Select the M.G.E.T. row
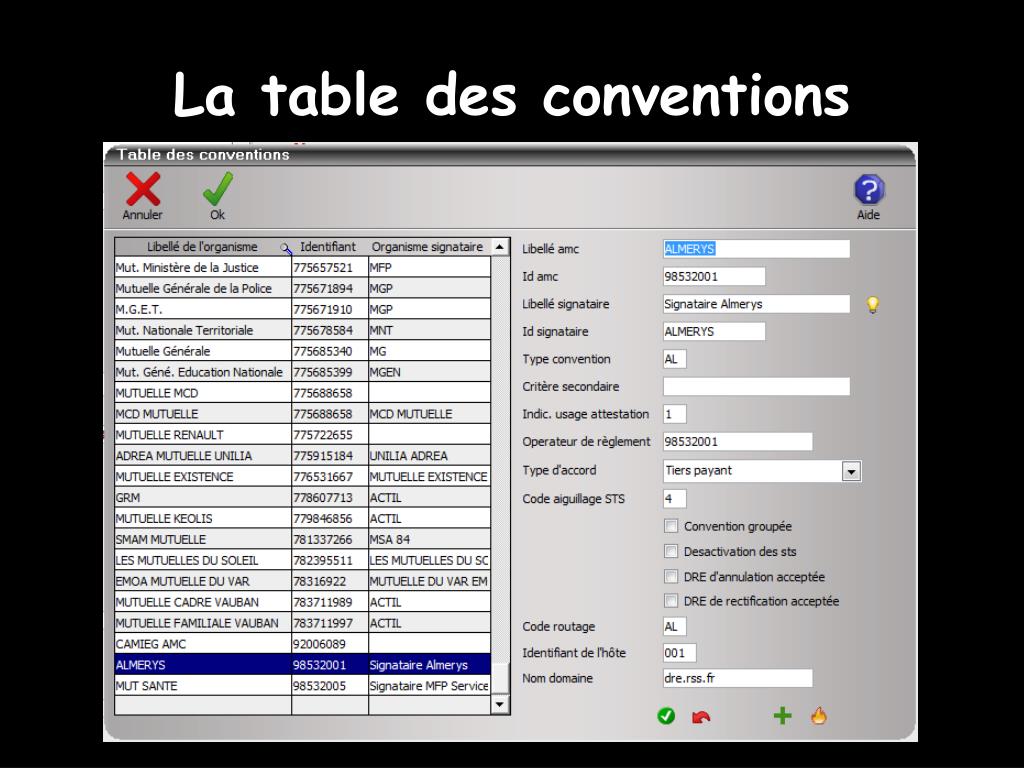1024x768 pixels. [x=302, y=309]
